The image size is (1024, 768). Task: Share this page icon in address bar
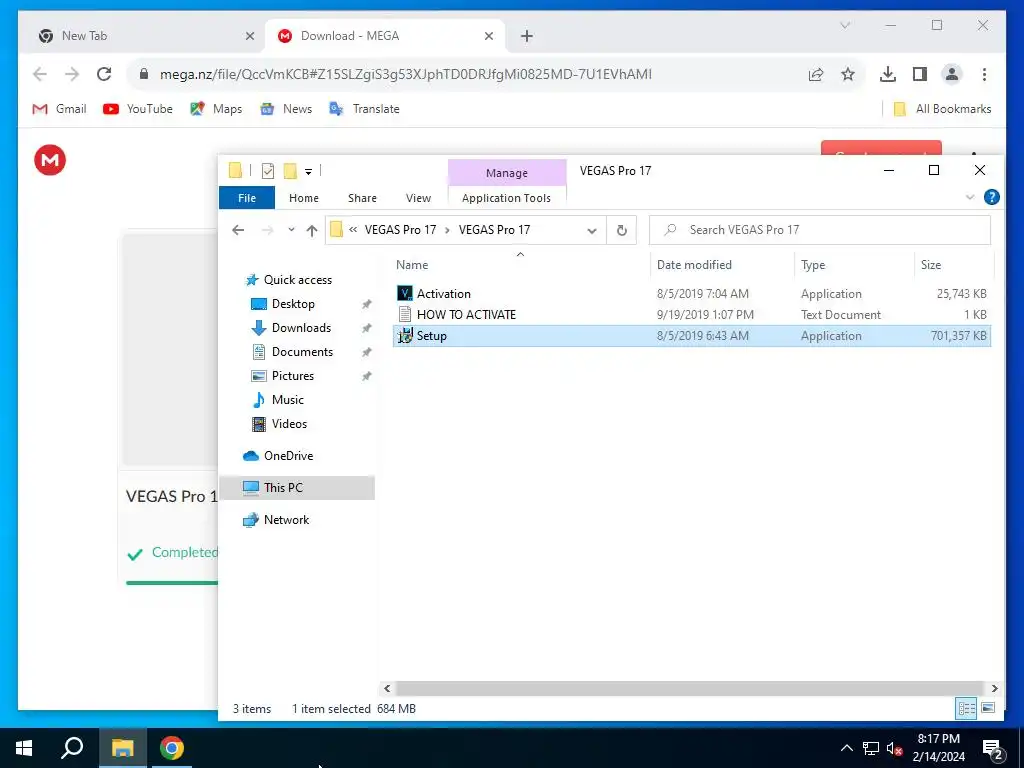pos(816,74)
